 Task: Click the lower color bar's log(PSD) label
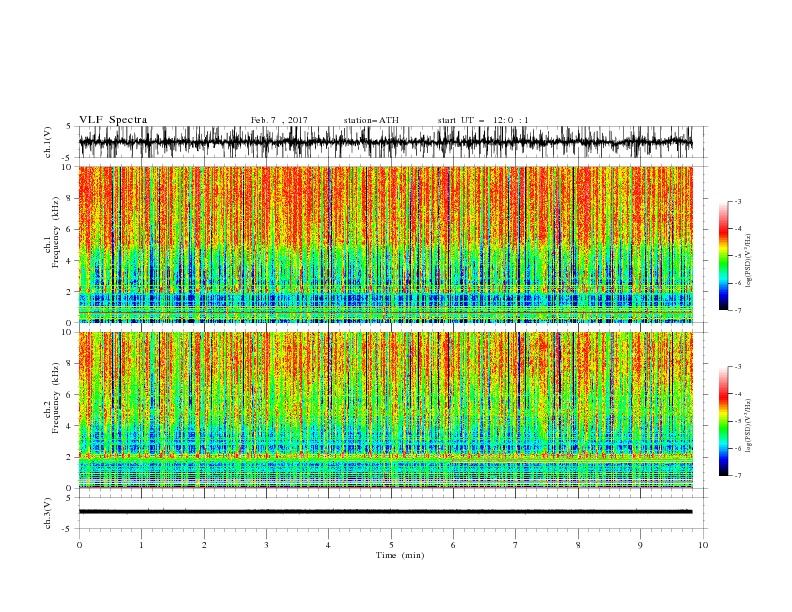click(x=750, y=426)
